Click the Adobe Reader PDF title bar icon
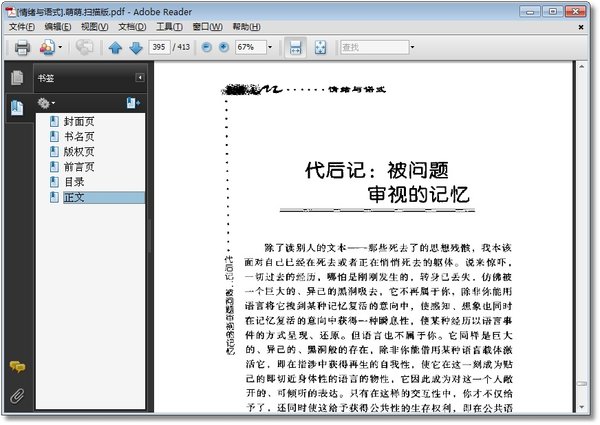600x425 pixels. [x=11, y=11]
